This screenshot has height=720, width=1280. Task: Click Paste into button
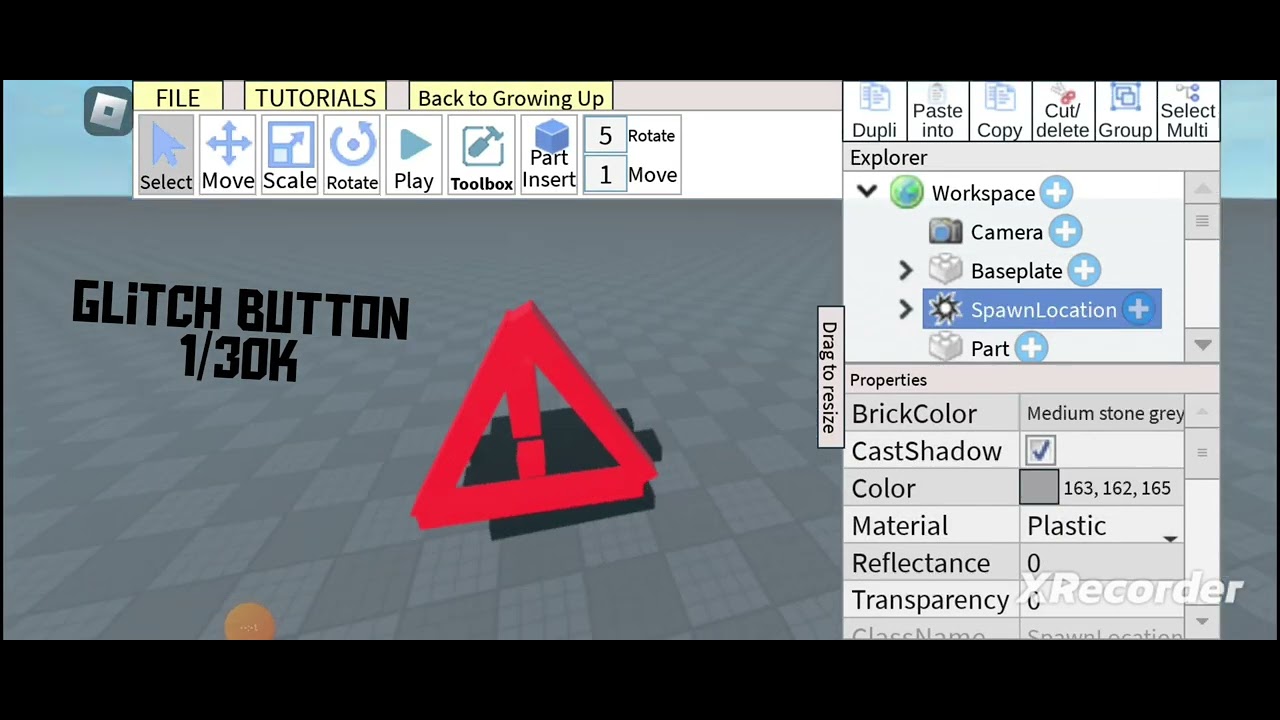tap(937, 111)
